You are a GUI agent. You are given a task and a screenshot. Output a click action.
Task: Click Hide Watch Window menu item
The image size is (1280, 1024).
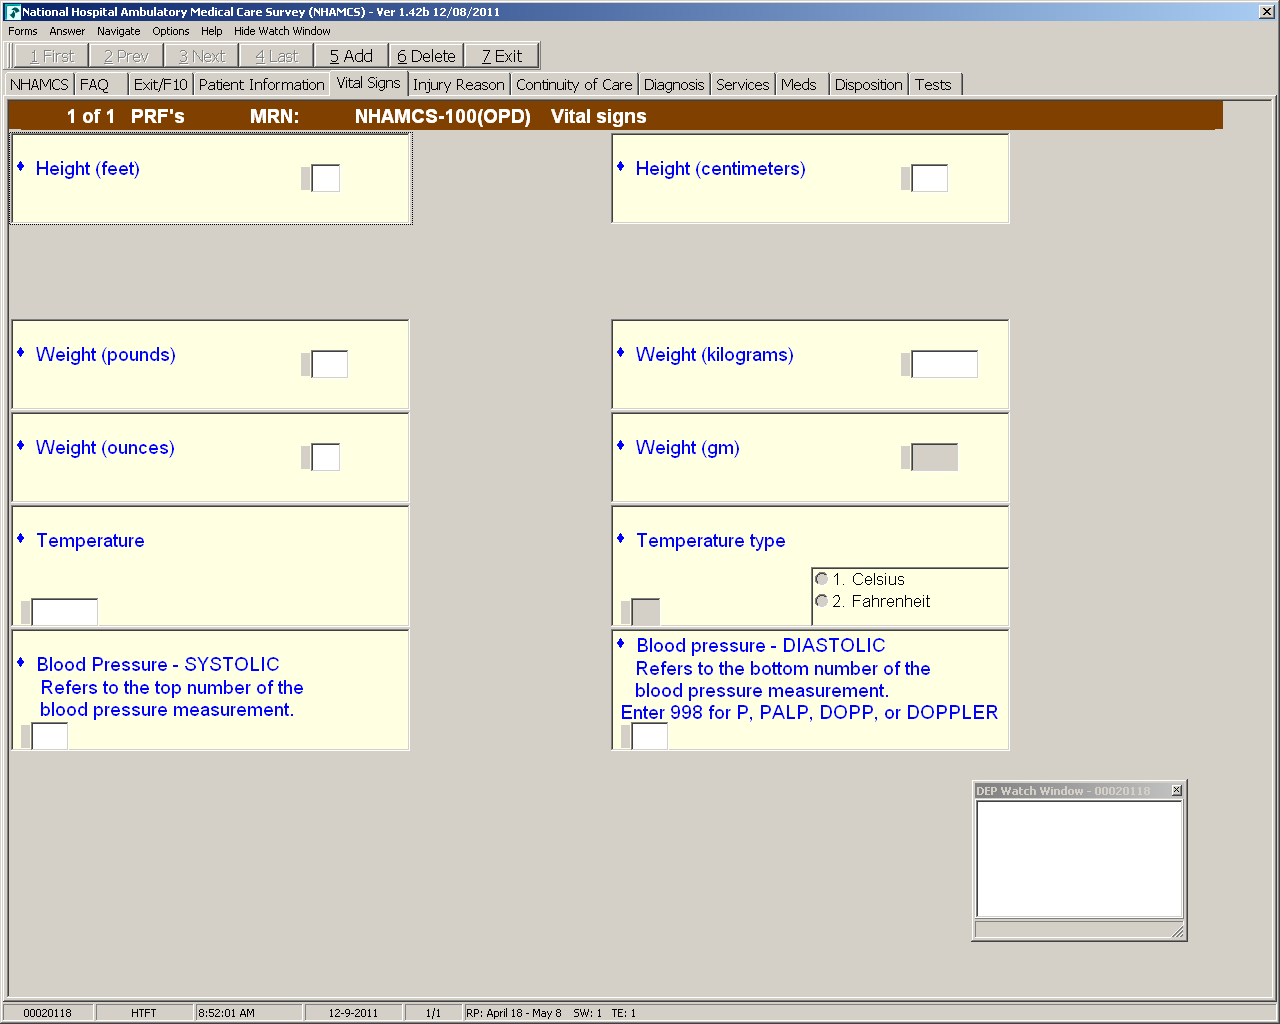point(282,31)
